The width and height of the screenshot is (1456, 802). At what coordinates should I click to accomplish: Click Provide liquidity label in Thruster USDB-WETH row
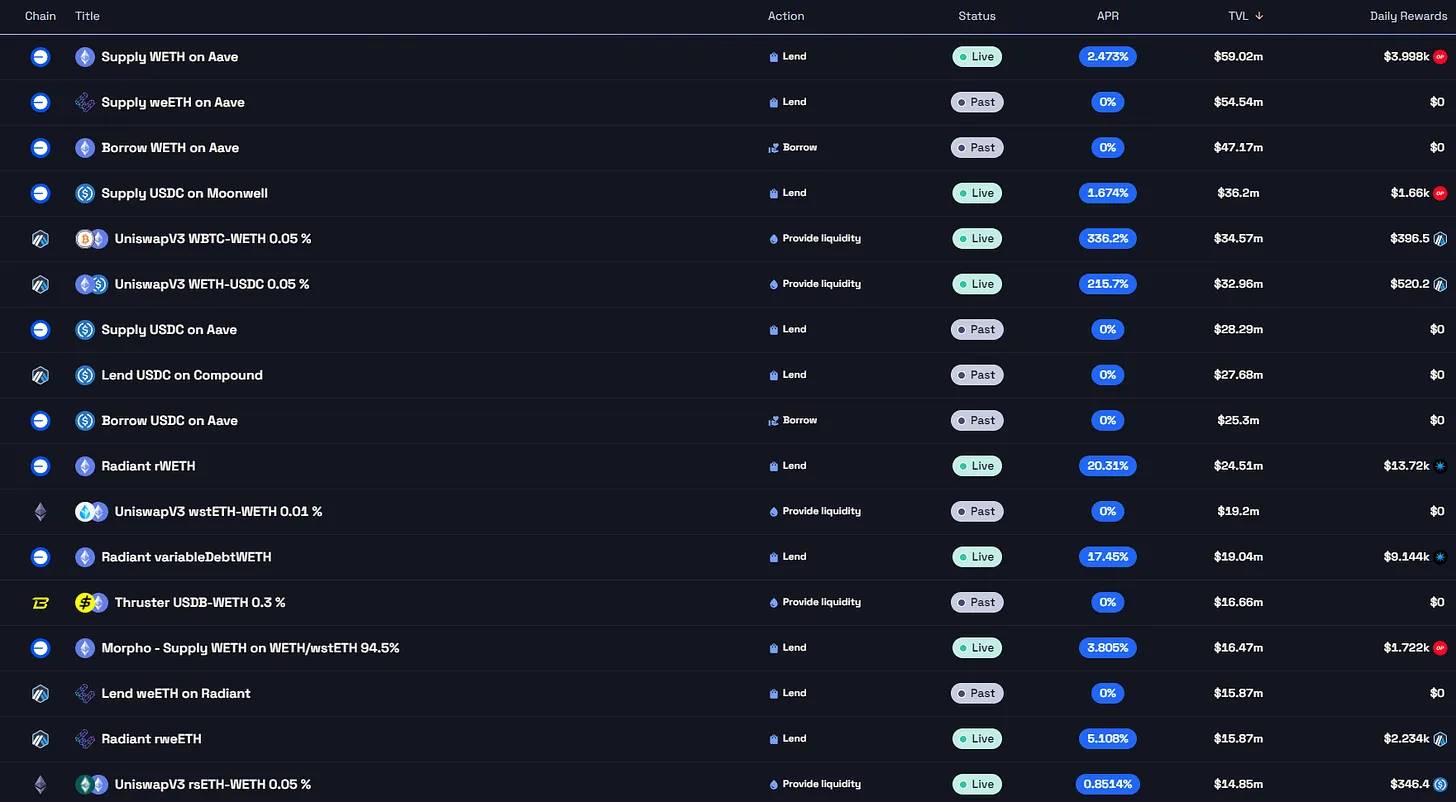(814, 603)
